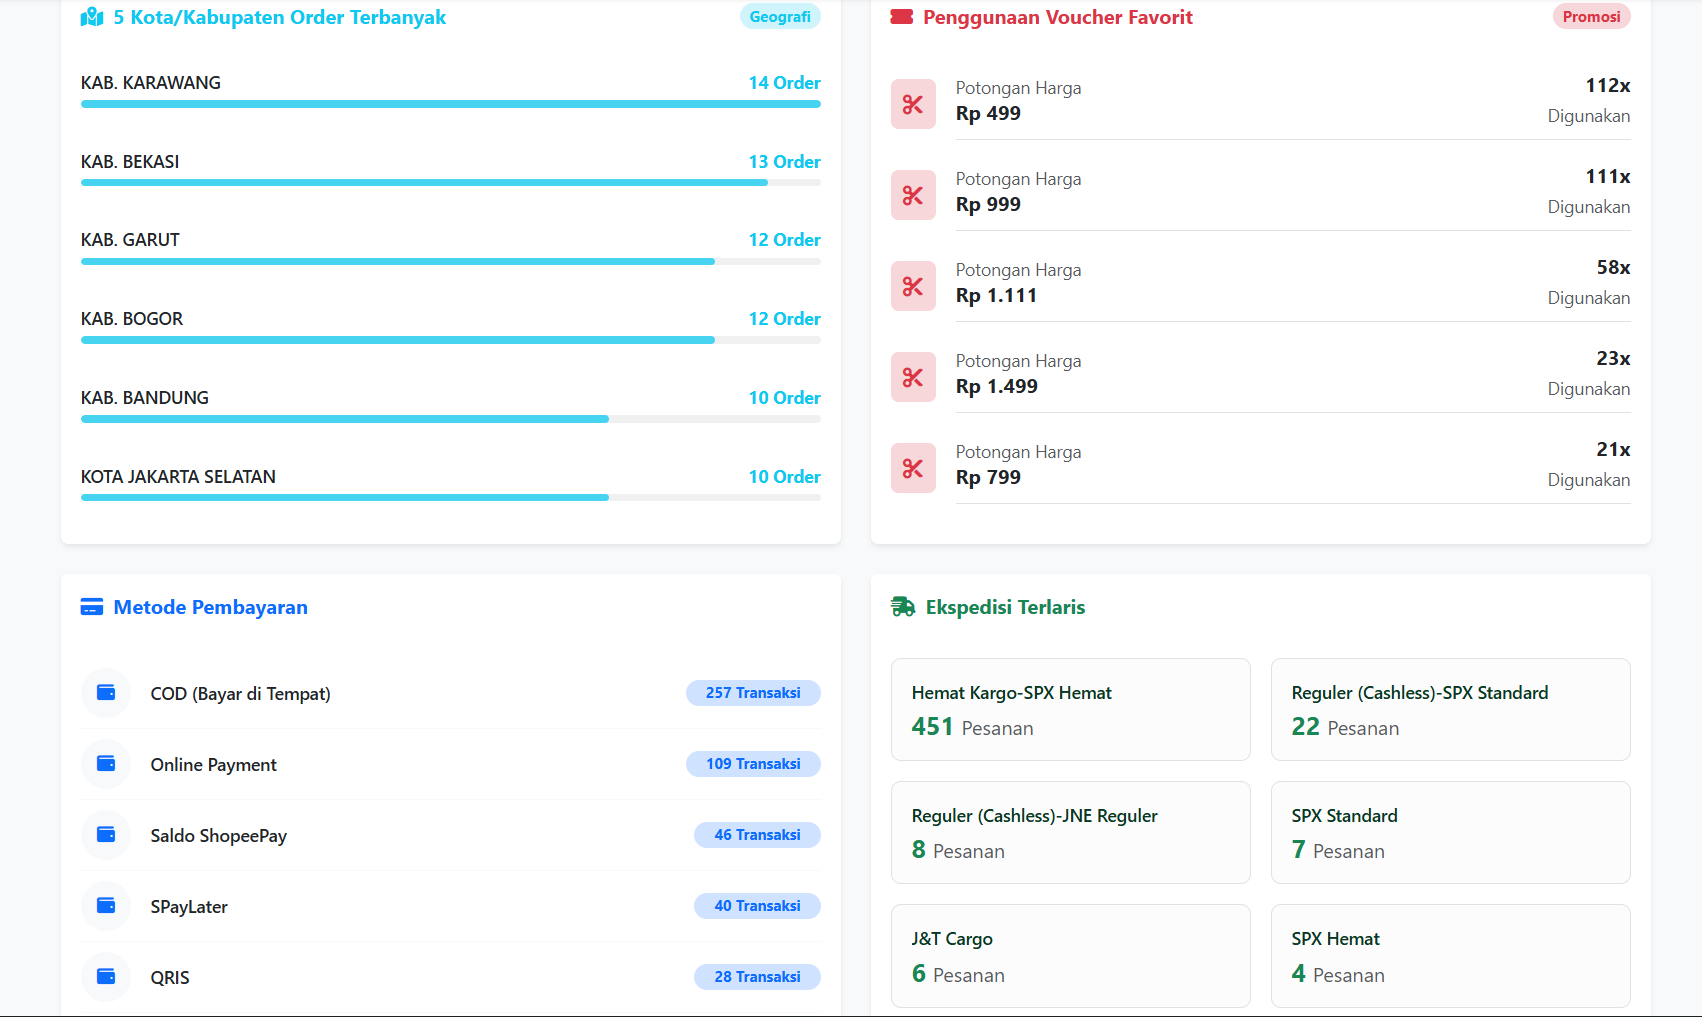Click wallet icon next to COD payment
Image resolution: width=1702 pixels, height=1017 pixels.
point(106,693)
